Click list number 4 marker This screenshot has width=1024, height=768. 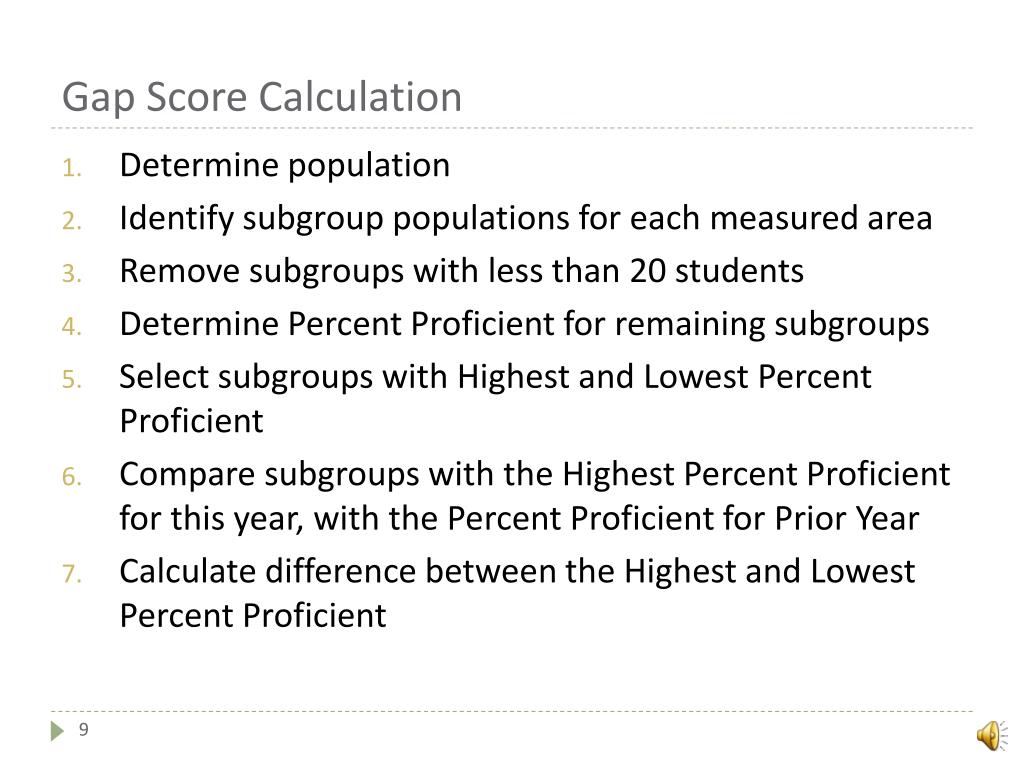[72, 327]
